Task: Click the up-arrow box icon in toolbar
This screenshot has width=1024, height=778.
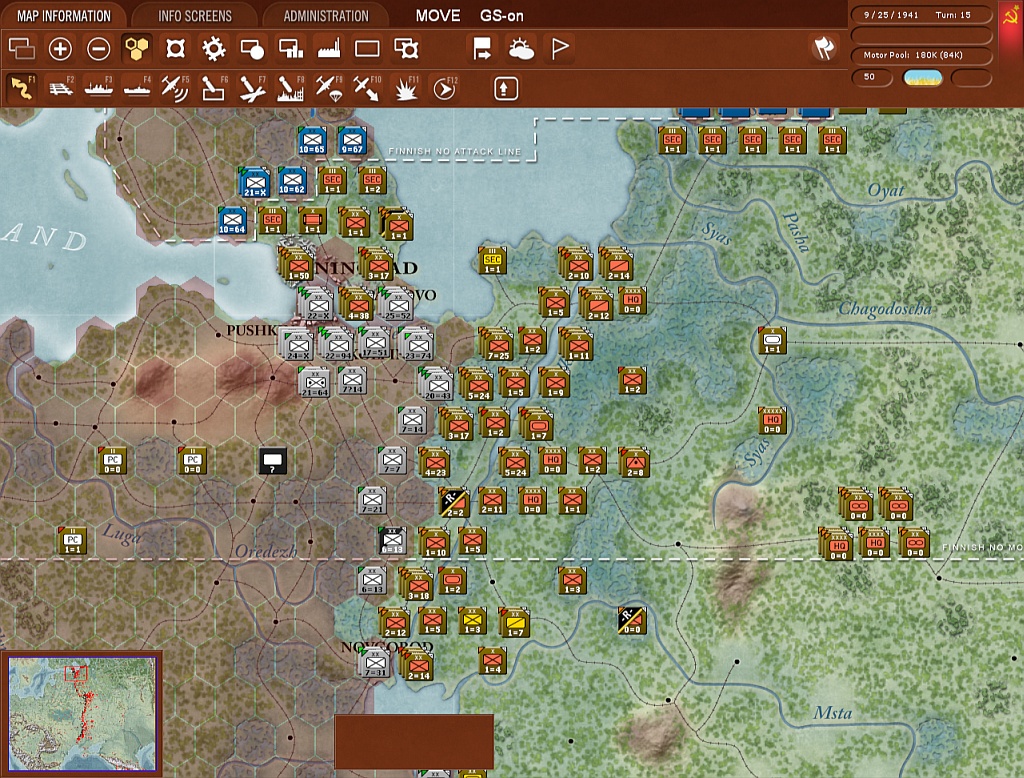Action: pos(505,88)
